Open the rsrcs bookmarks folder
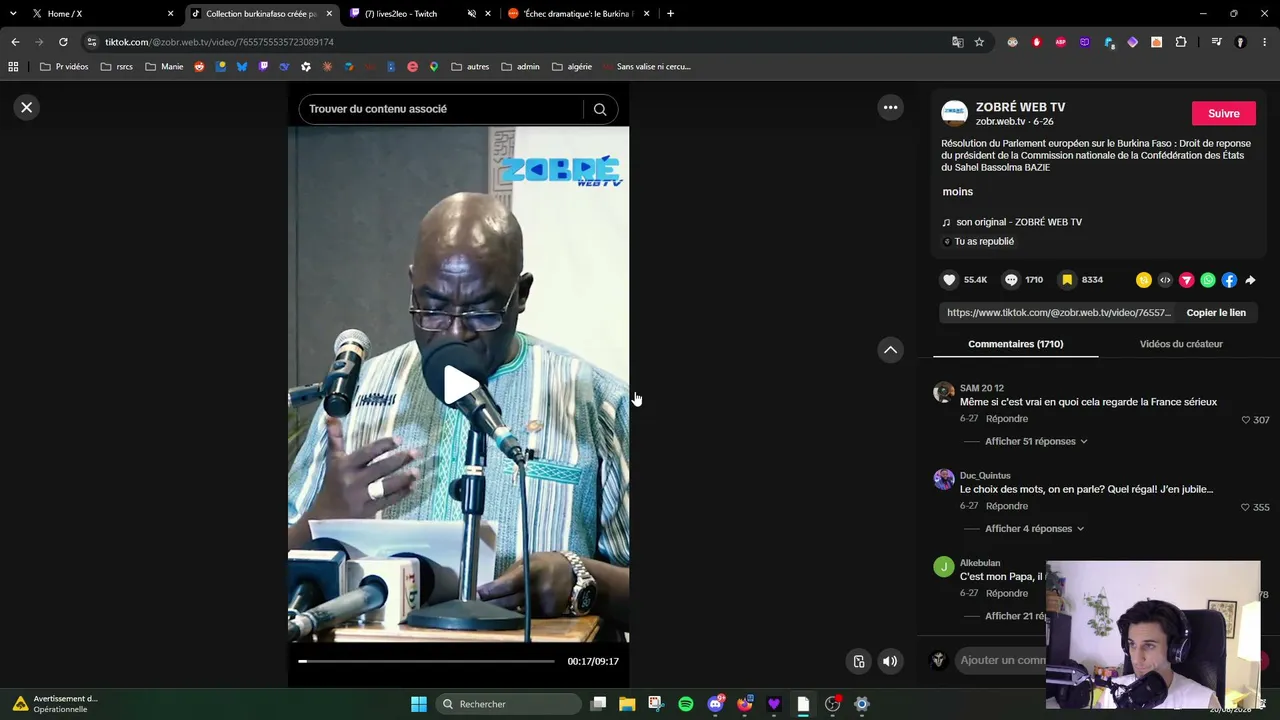 pyautogui.click(x=117, y=67)
